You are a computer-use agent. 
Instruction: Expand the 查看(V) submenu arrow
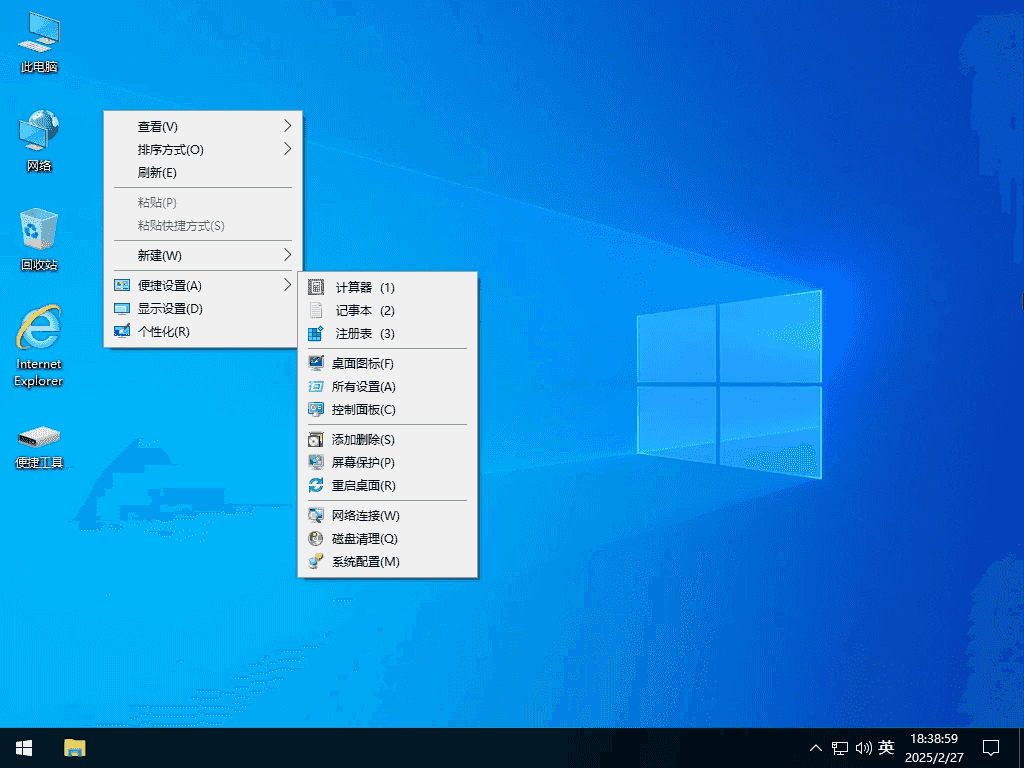pos(287,126)
